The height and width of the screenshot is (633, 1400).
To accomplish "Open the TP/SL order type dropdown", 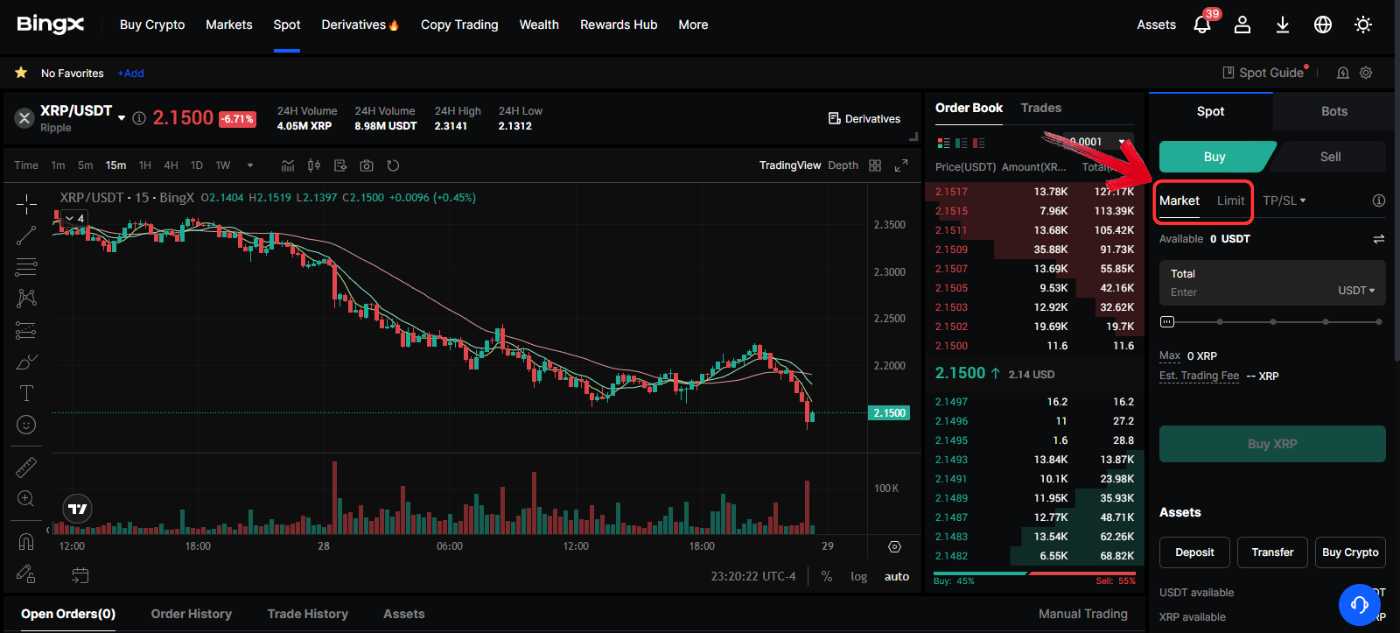I will click(x=1284, y=200).
